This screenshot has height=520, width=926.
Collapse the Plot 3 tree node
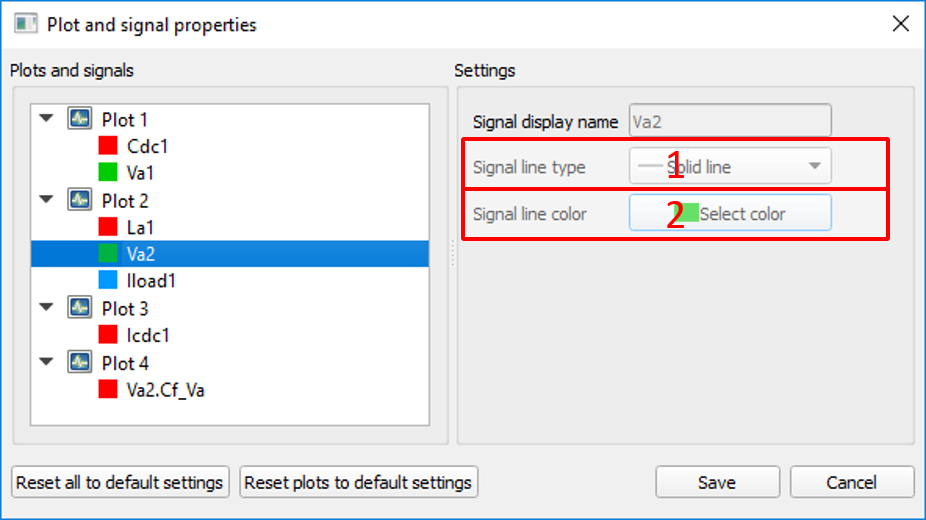tap(46, 308)
